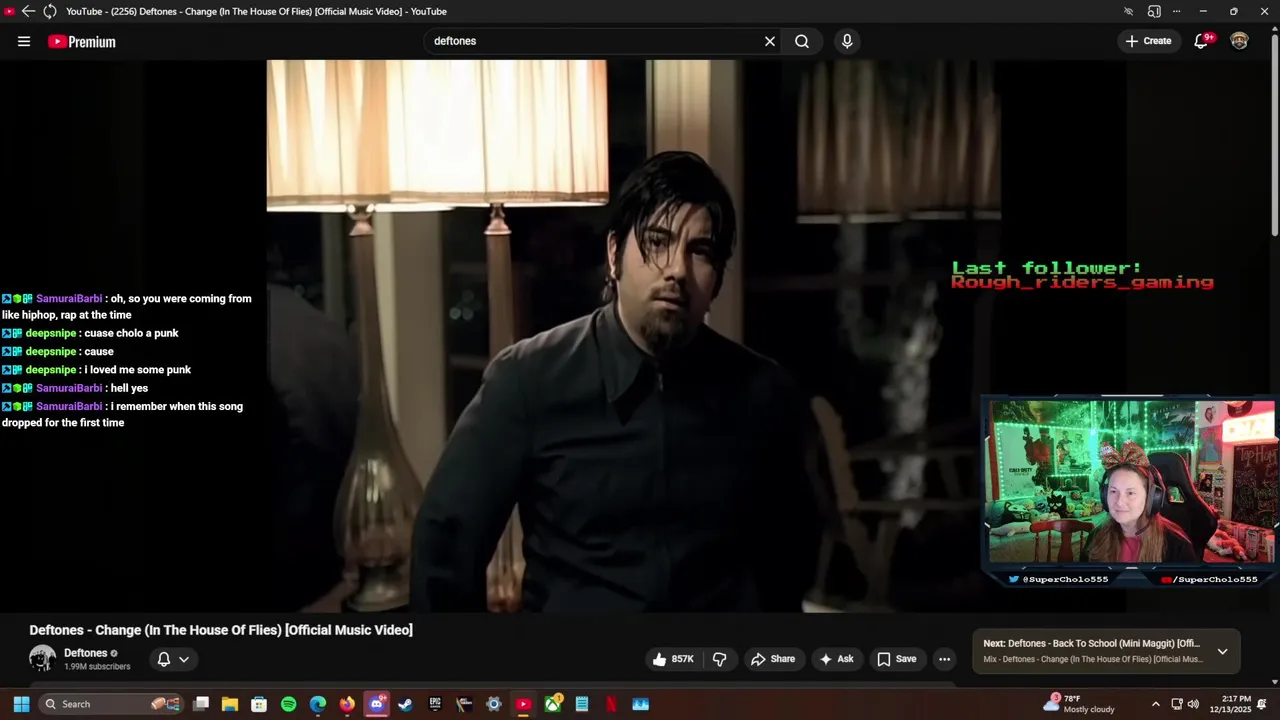Click the video player to pause
The height and width of the screenshot is (720, 1280).
(x=636, y=336)
